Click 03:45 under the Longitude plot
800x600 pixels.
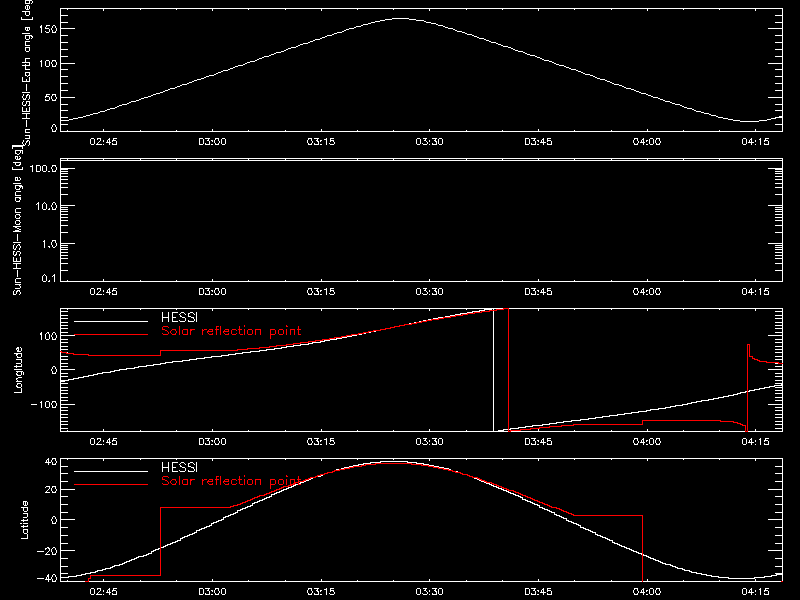click(x=538, y=442)
